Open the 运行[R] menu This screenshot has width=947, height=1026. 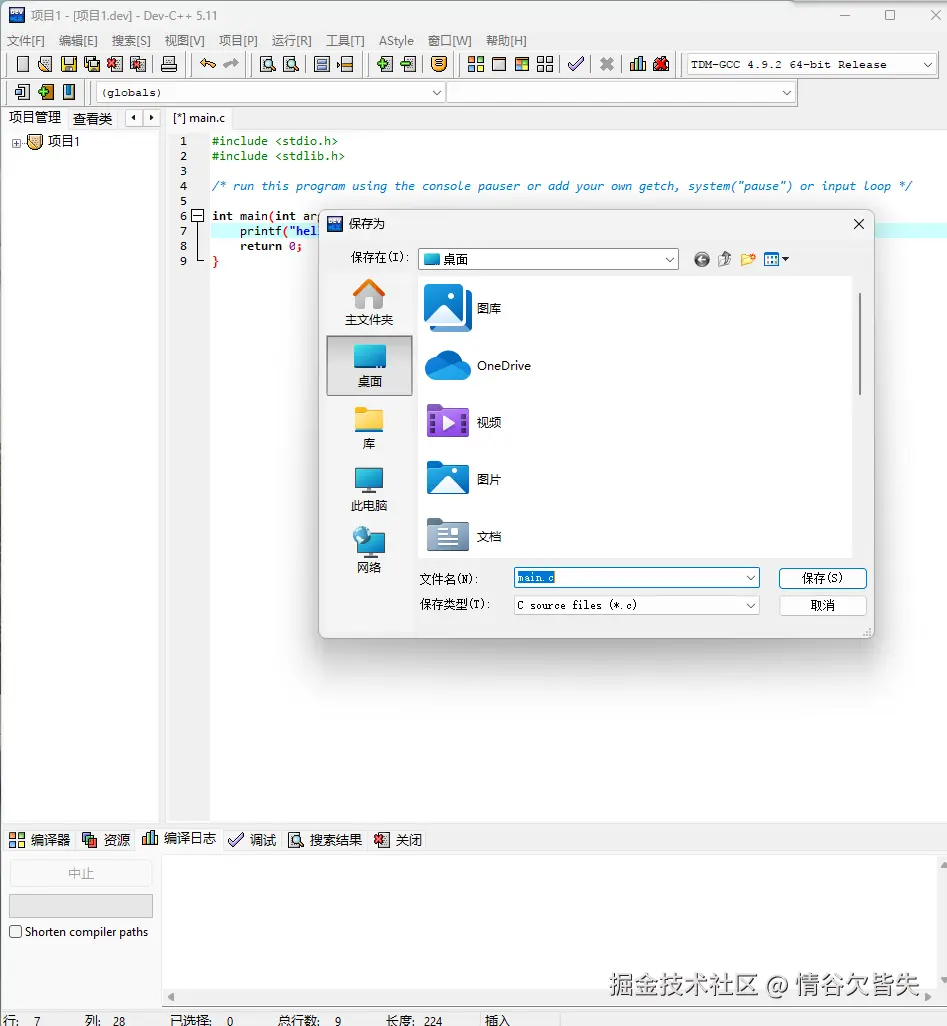[291, 41]
